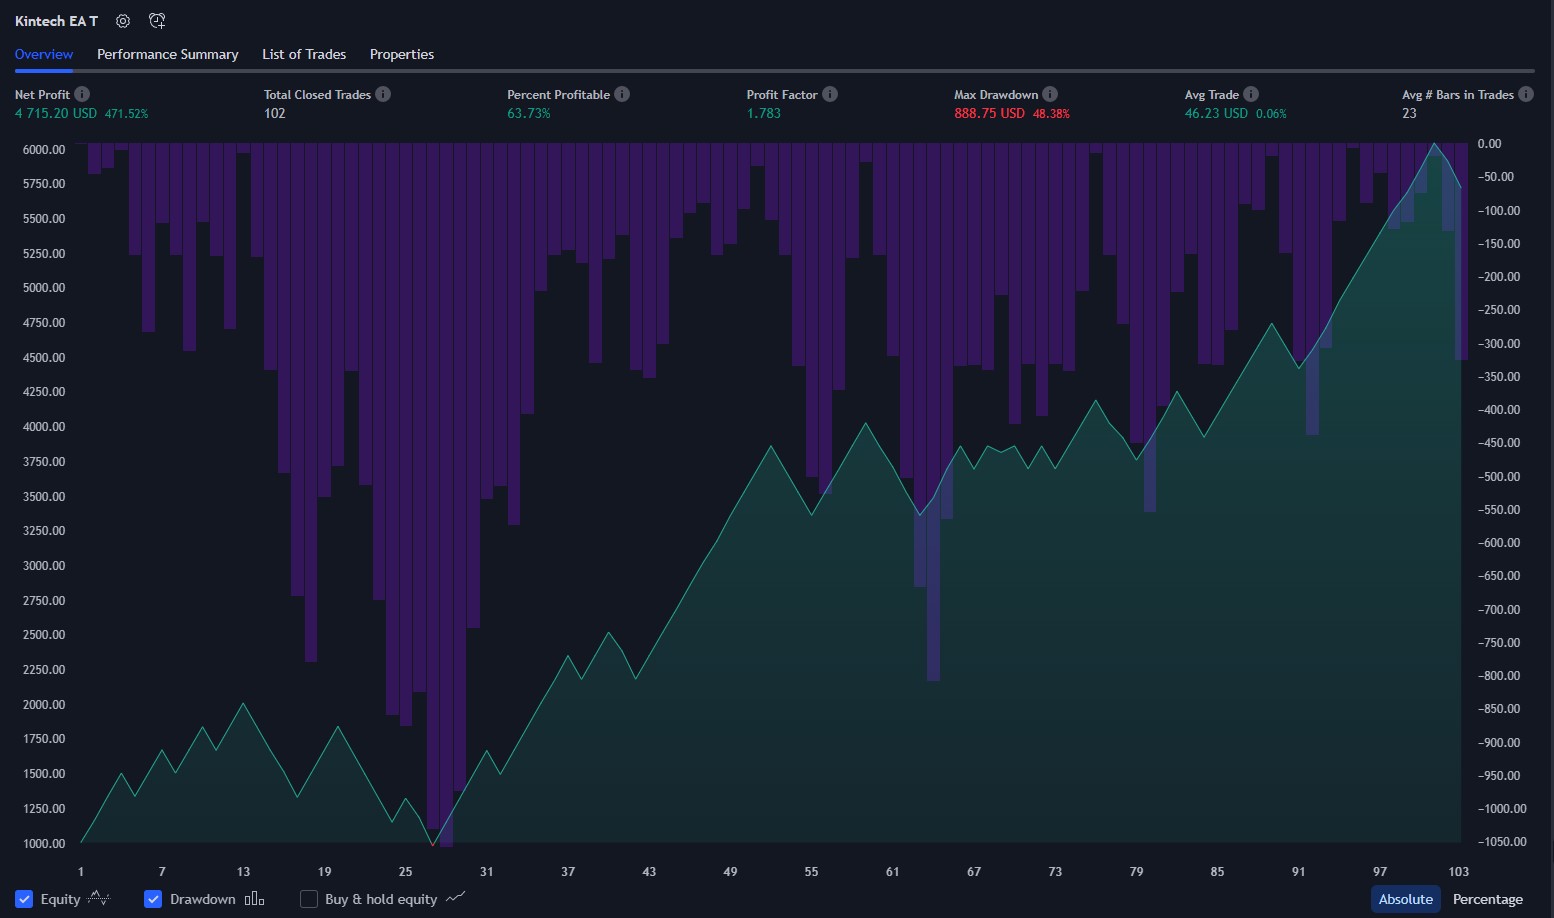Click the 23 average bars in trades value
This screenshot has width=1554, height=918.
pos(1409,113)
